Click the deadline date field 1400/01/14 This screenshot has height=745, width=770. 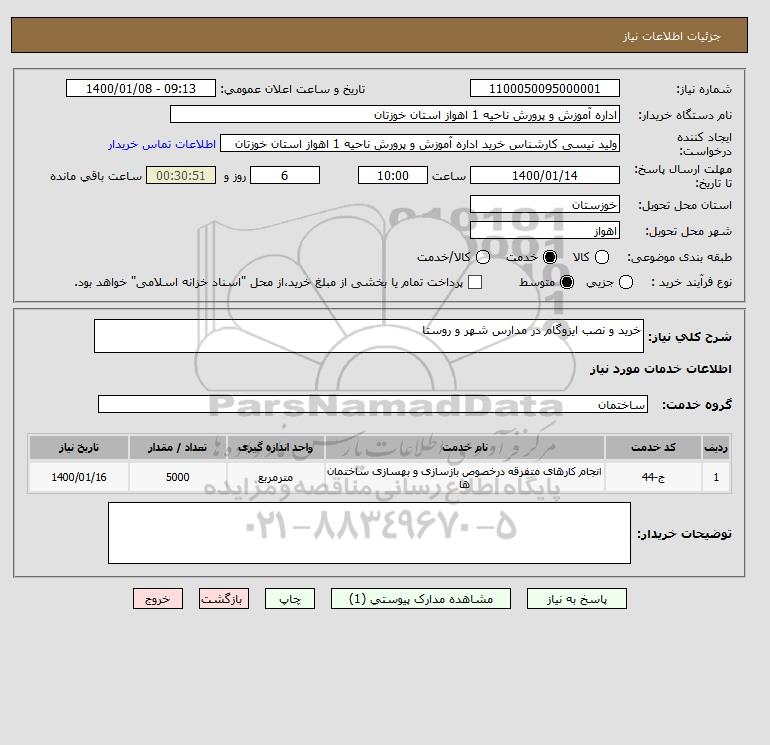click(545, 175)
